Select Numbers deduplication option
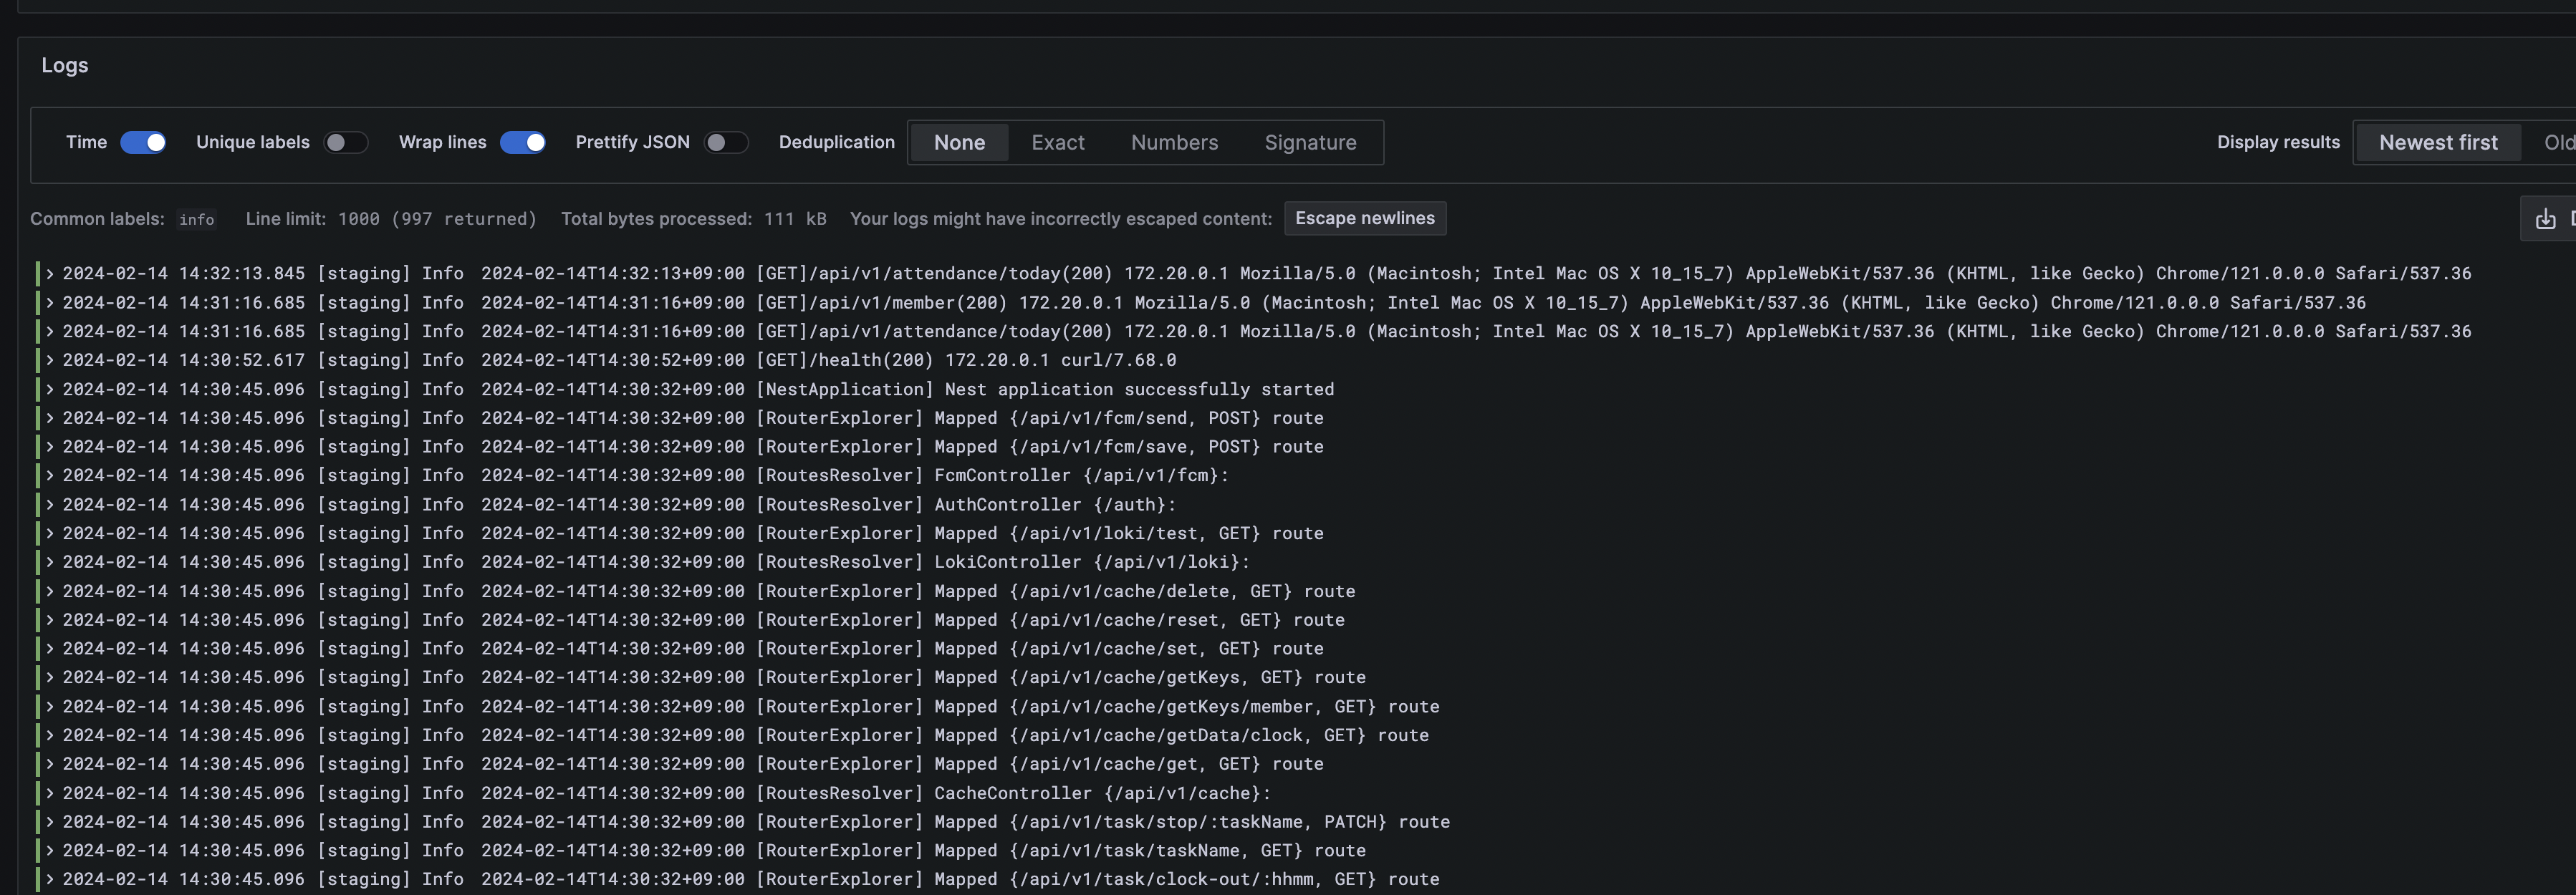Viewport: 2576px width, 895px height. (x=1174, y=142)
